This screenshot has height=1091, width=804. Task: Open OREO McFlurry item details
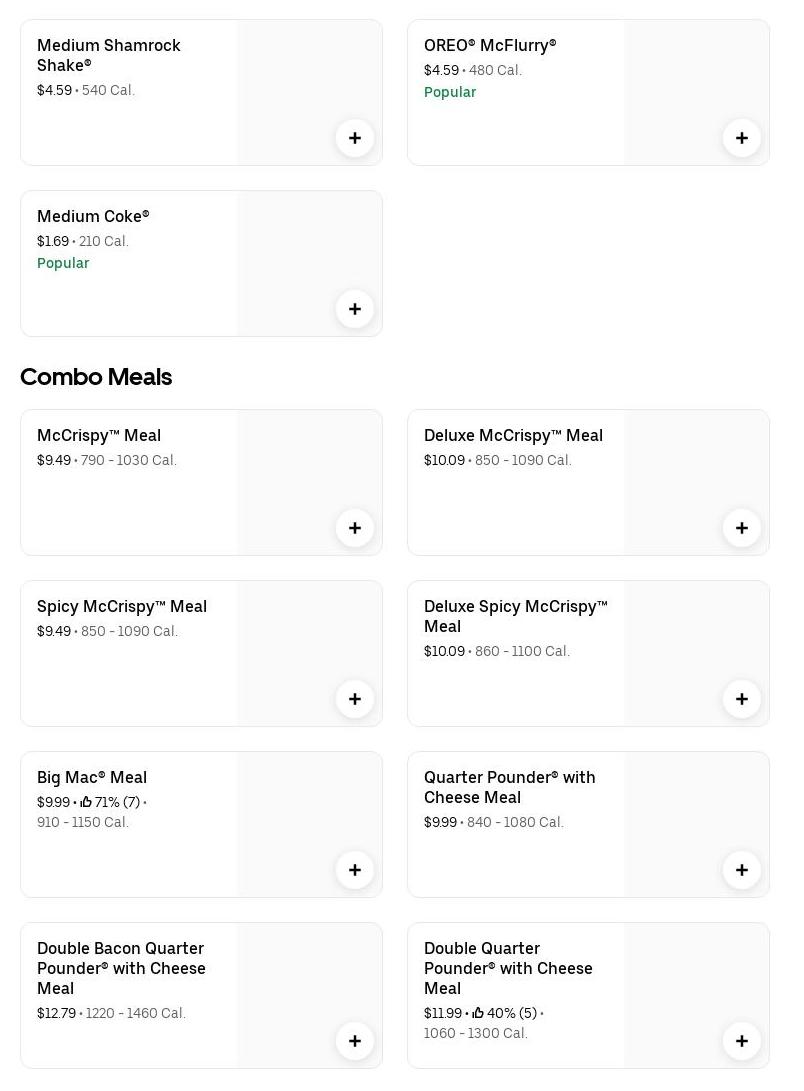[489, 46]
